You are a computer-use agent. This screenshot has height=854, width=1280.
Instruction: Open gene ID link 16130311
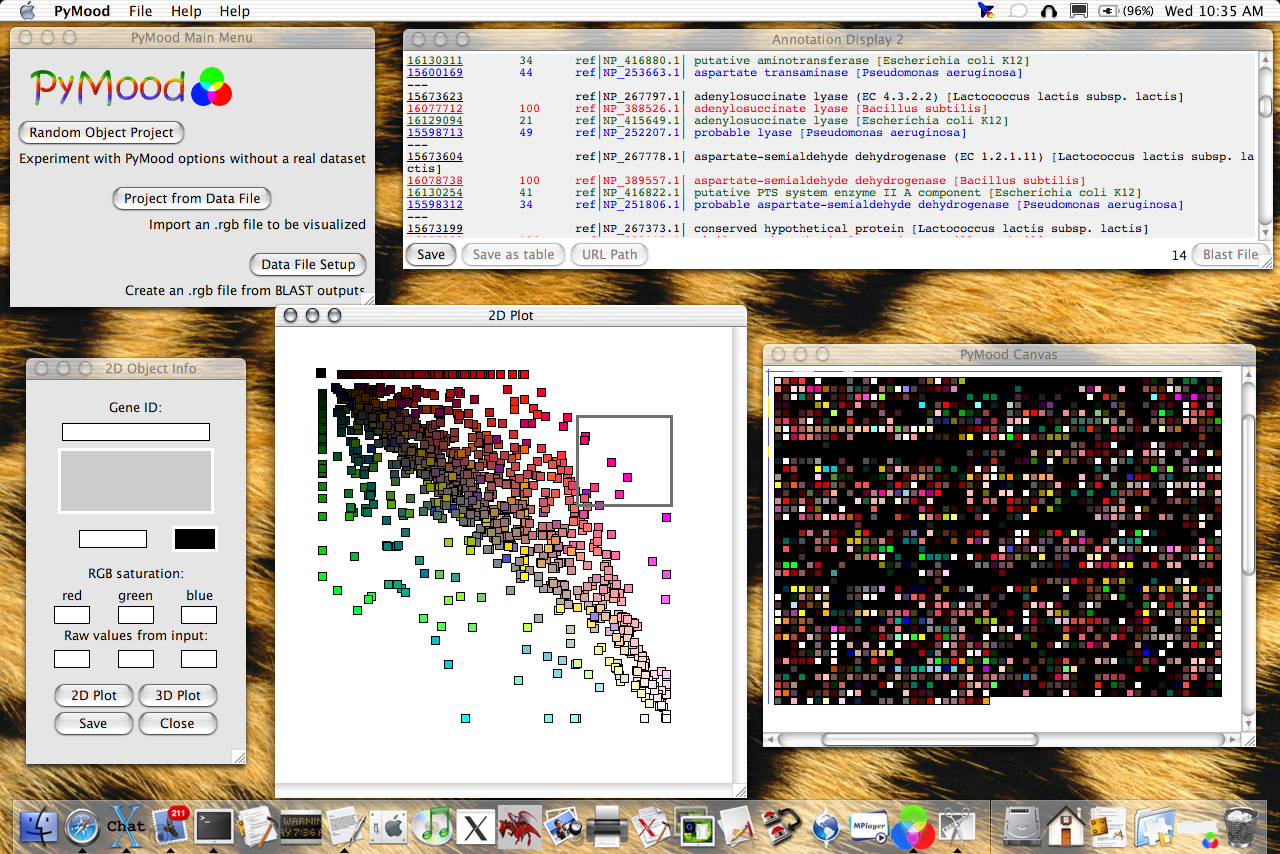click(435, 61)
